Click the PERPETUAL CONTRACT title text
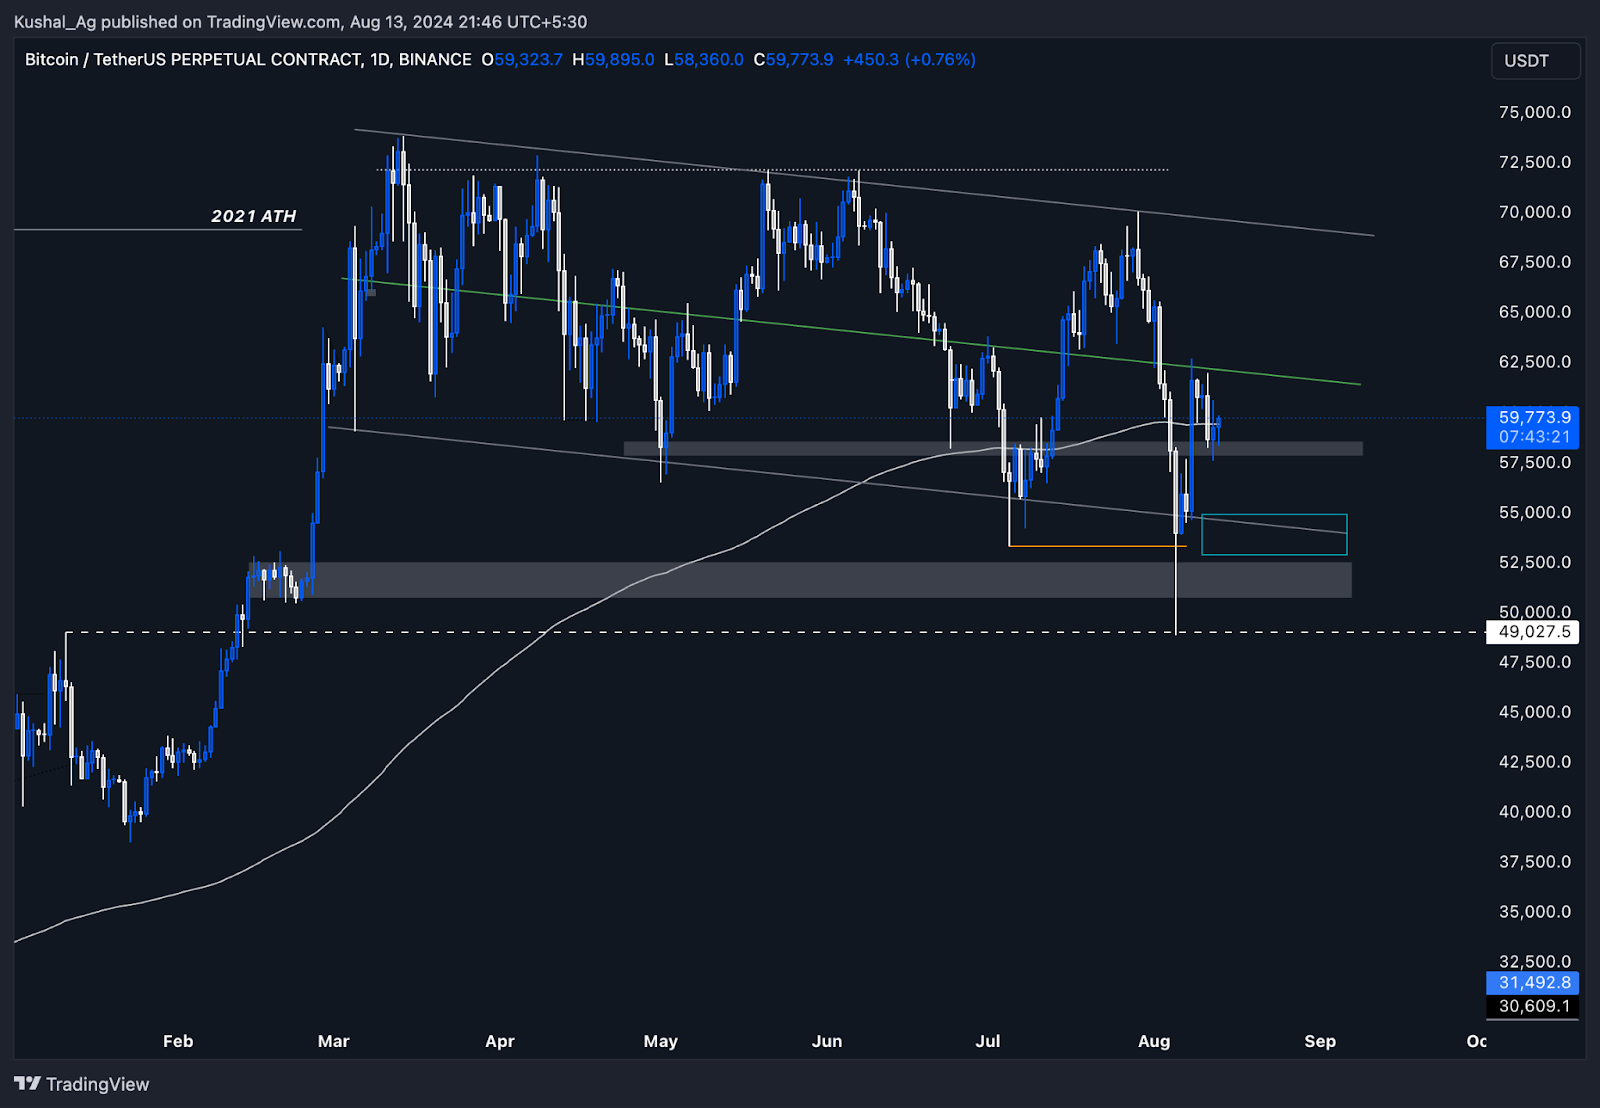 (260, 59)
